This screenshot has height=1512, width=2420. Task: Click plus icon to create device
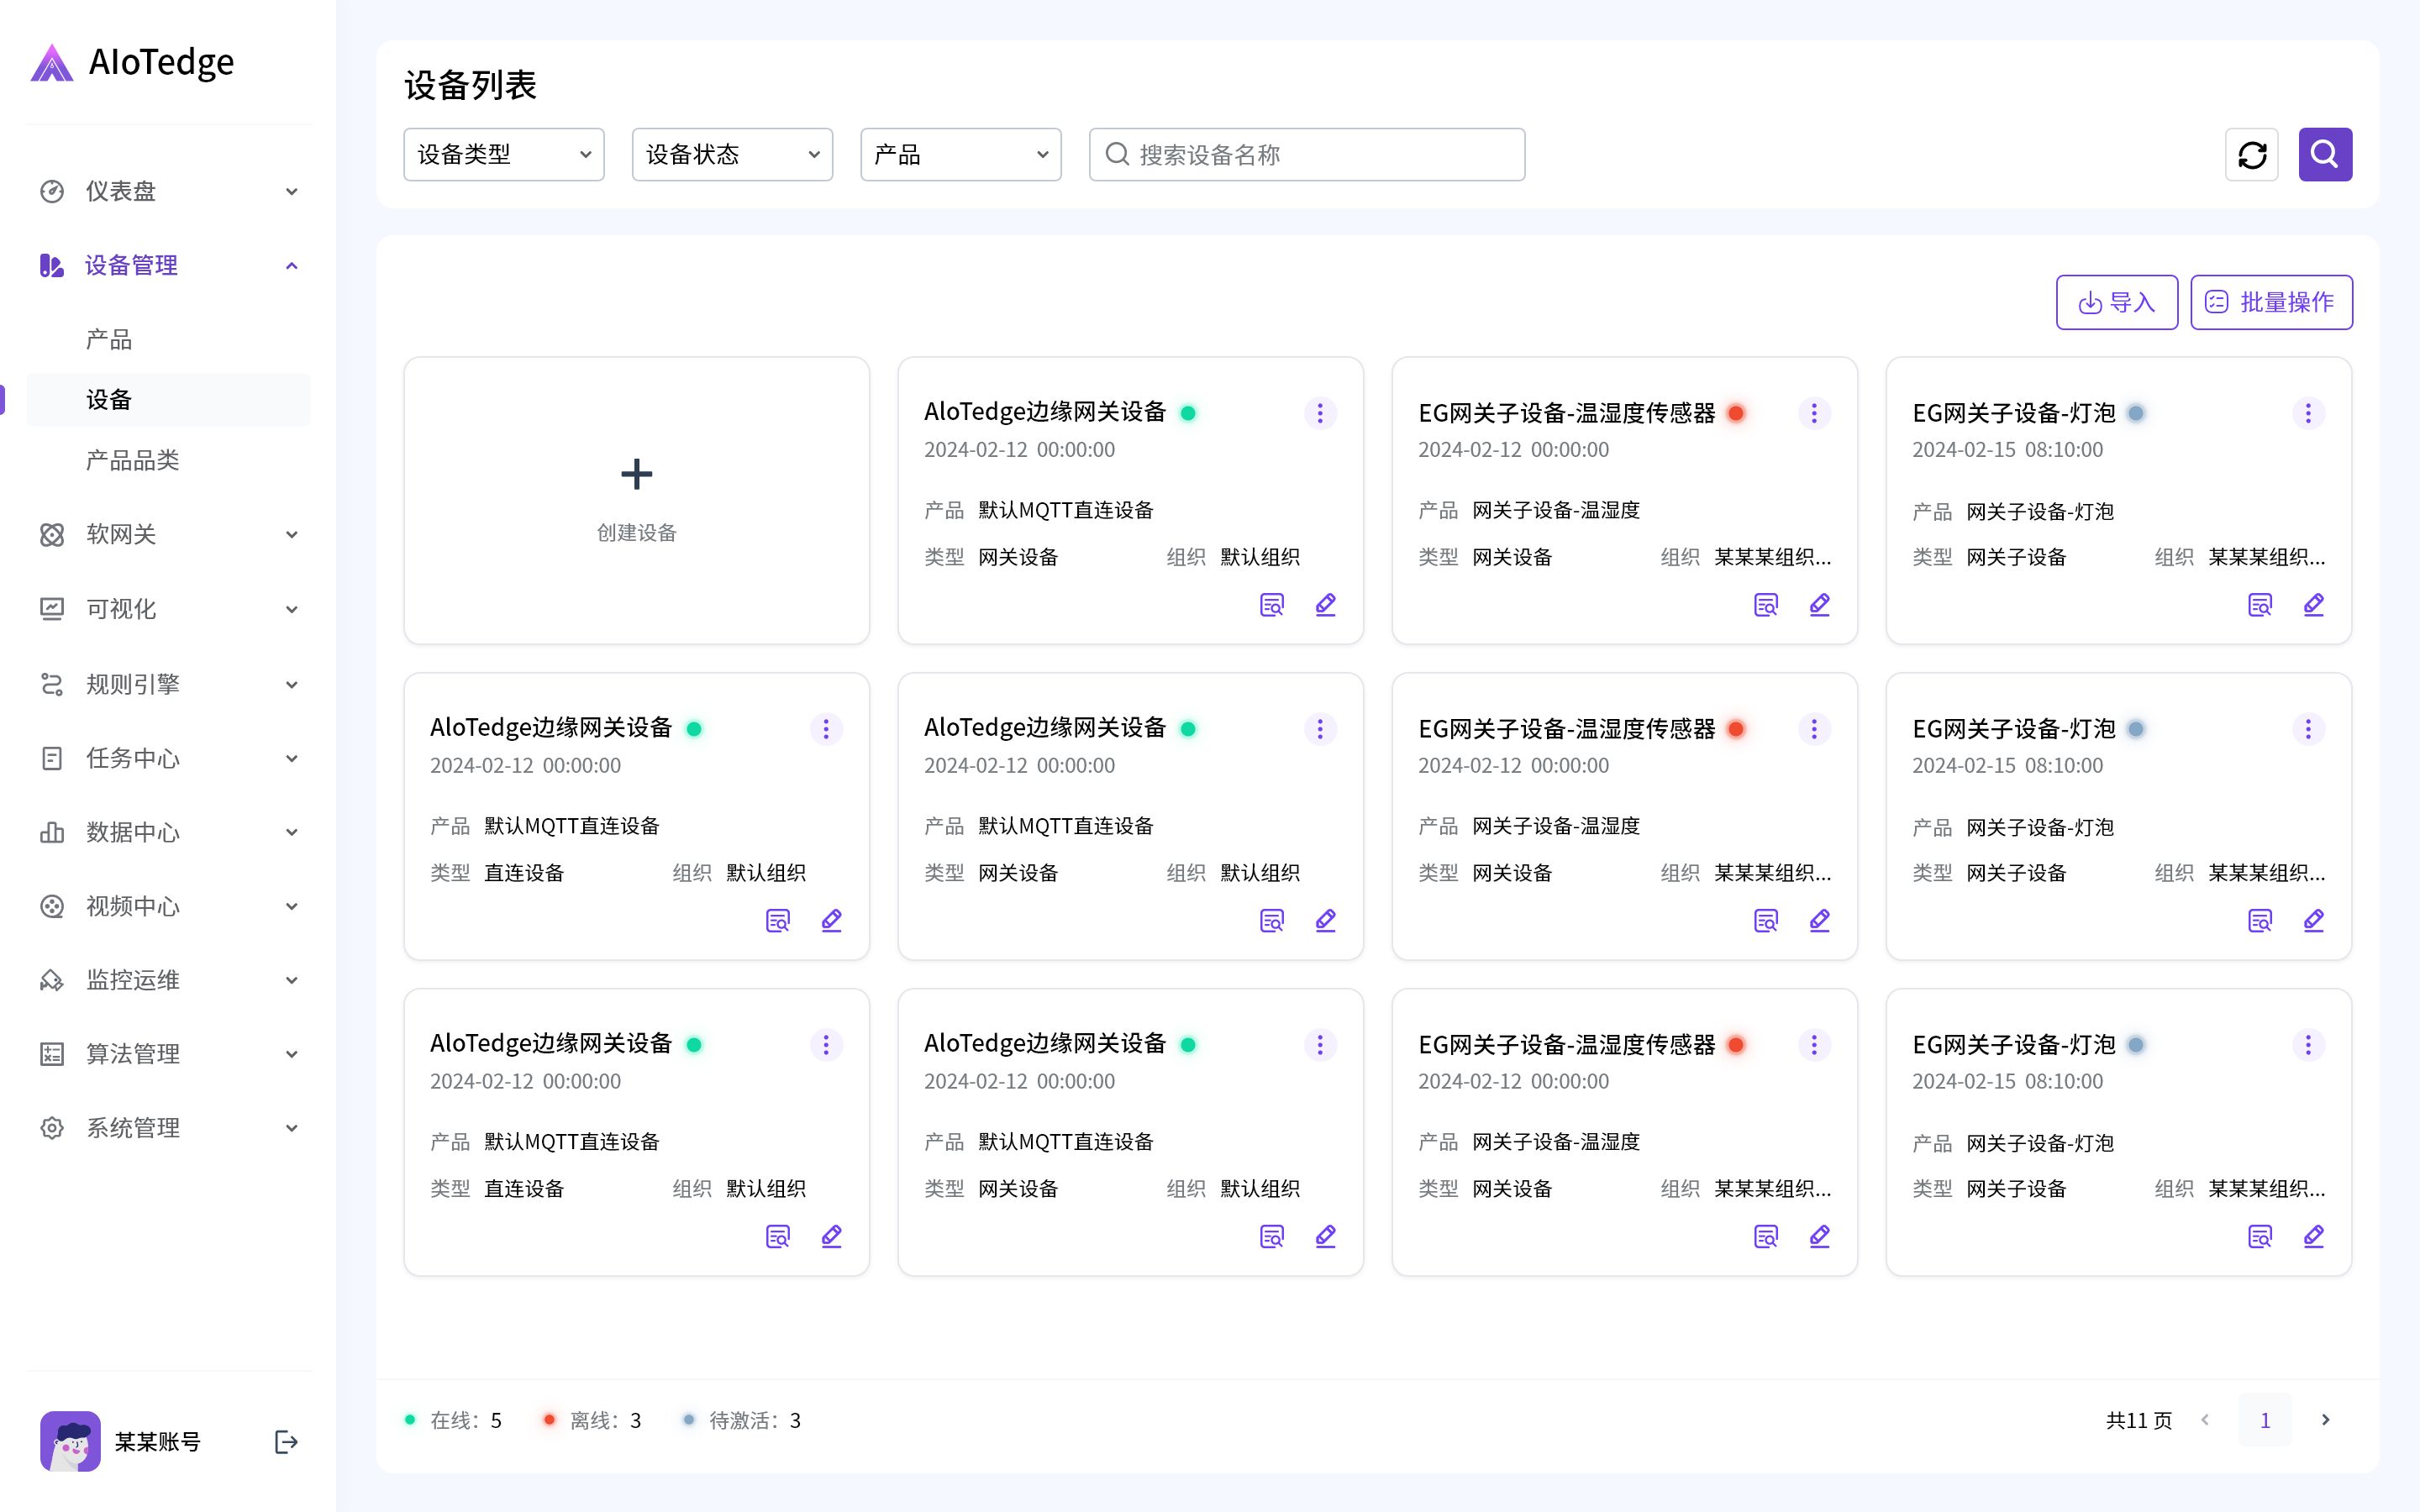click(x=636, y=474)
